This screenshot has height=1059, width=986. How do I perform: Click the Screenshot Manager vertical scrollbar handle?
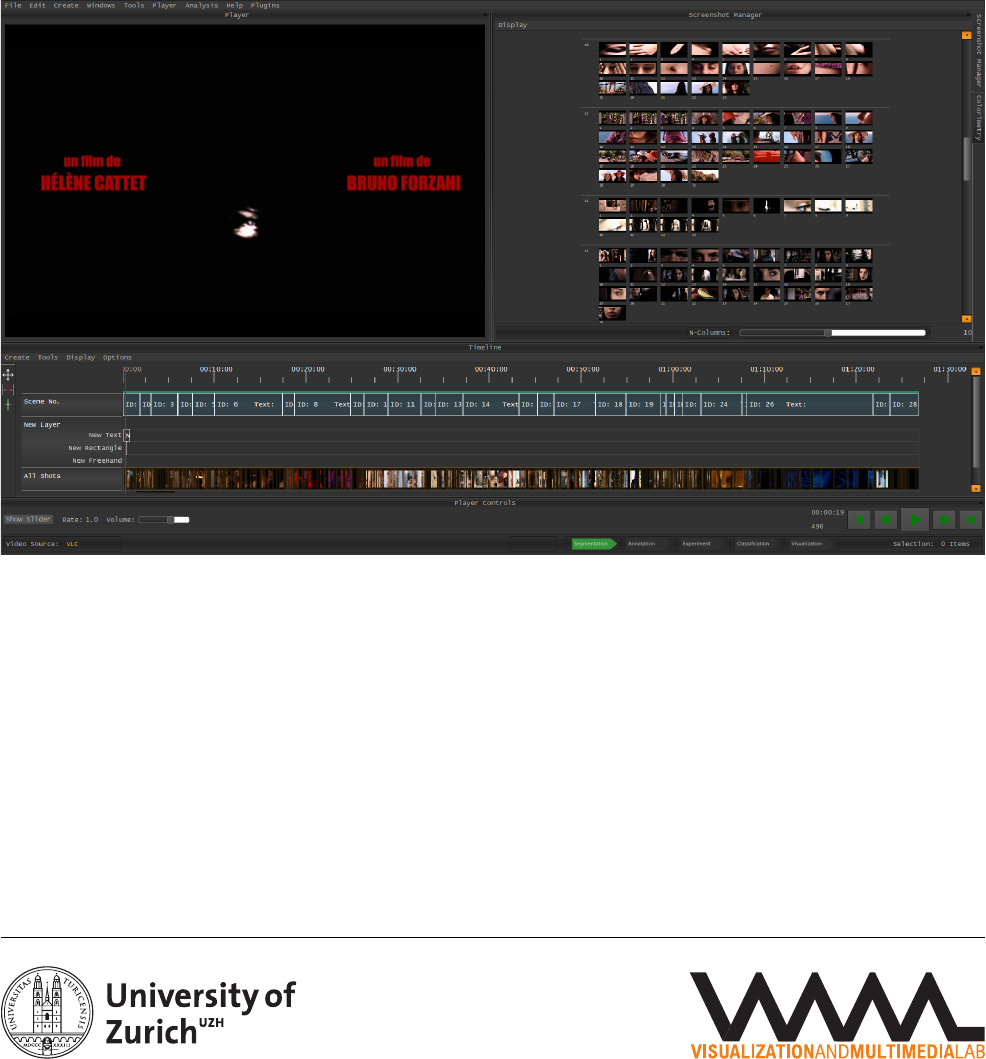click(x=966, y=159)
